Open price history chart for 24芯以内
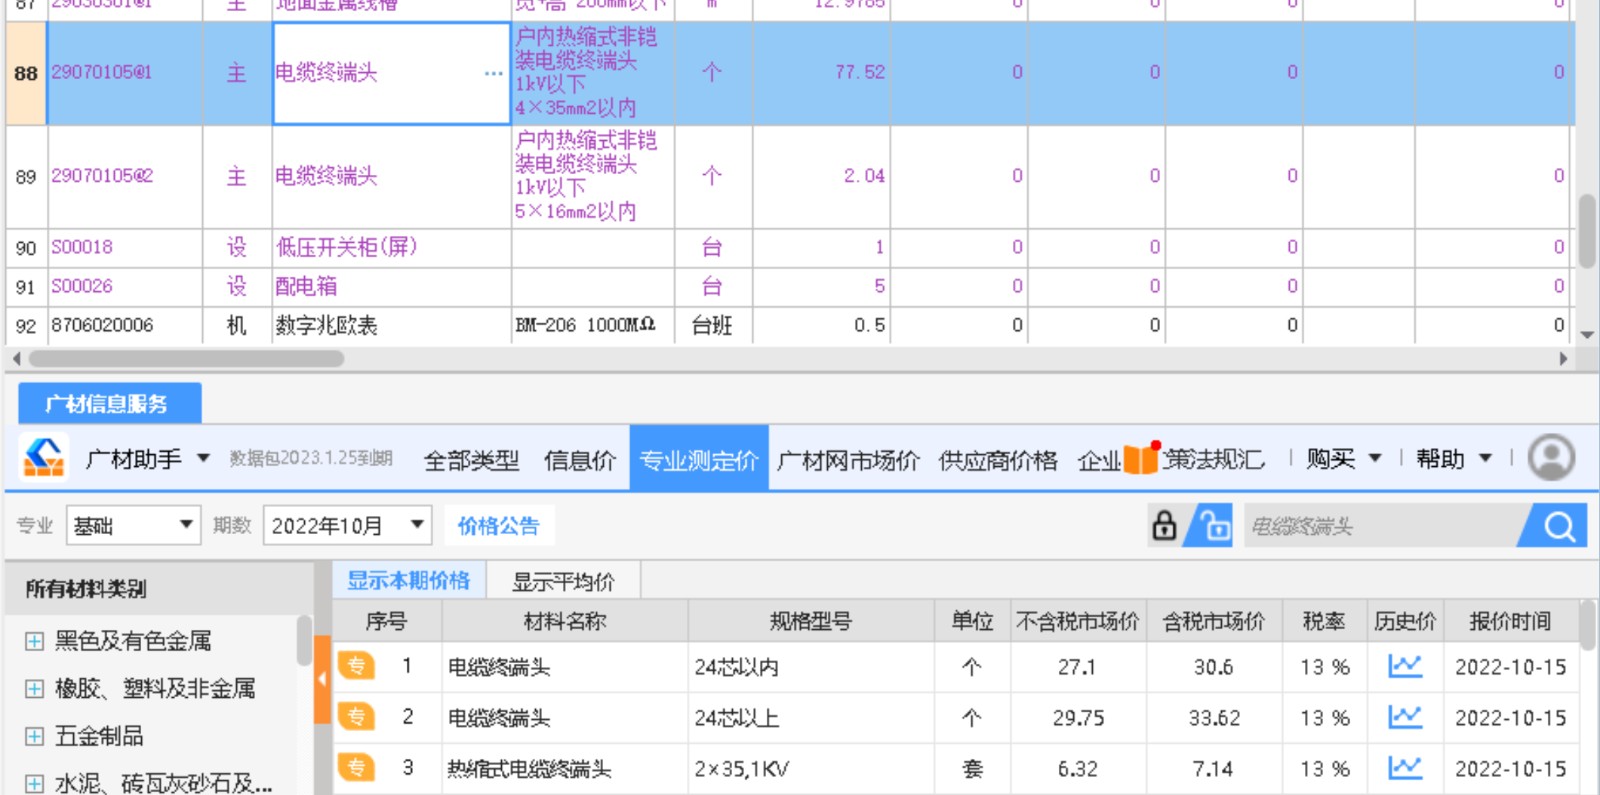The width and height of the screenshot is (1600, 795). click(x=1405, y=666)
